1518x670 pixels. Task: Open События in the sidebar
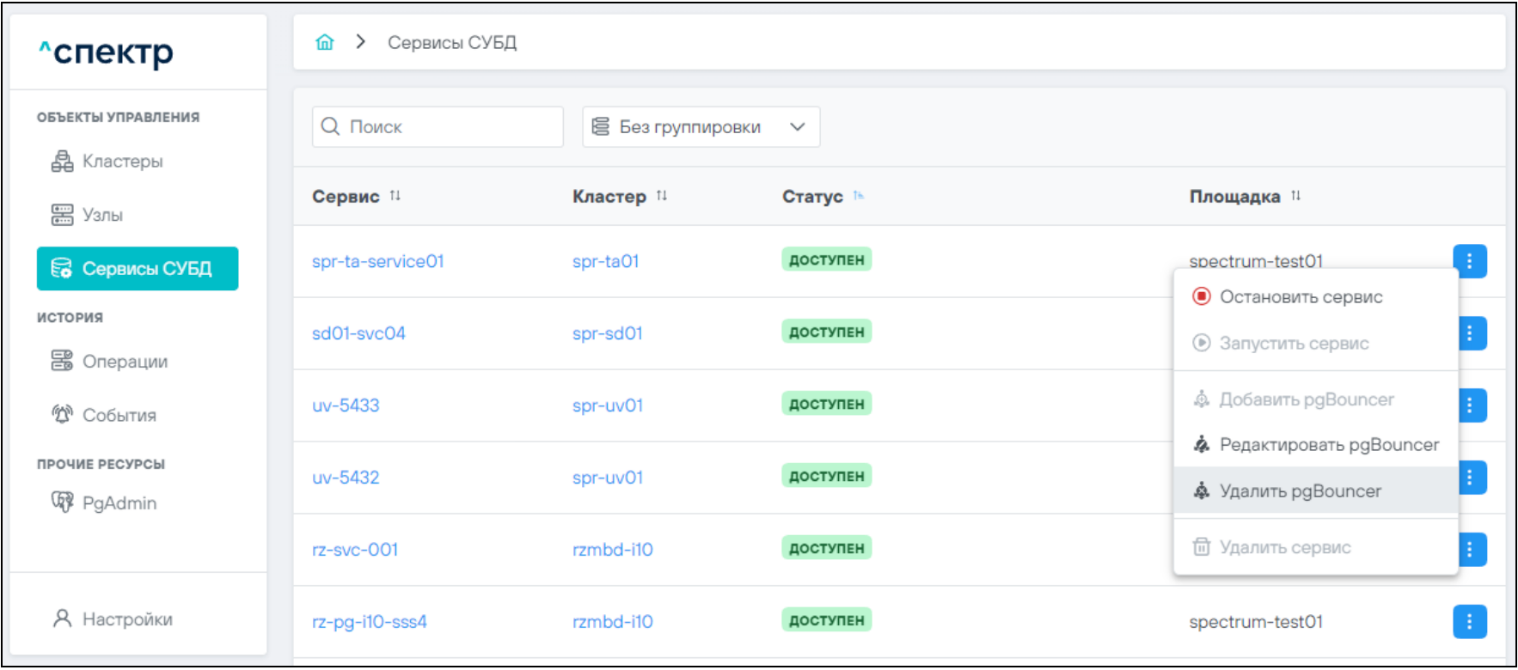coord(118,415)
